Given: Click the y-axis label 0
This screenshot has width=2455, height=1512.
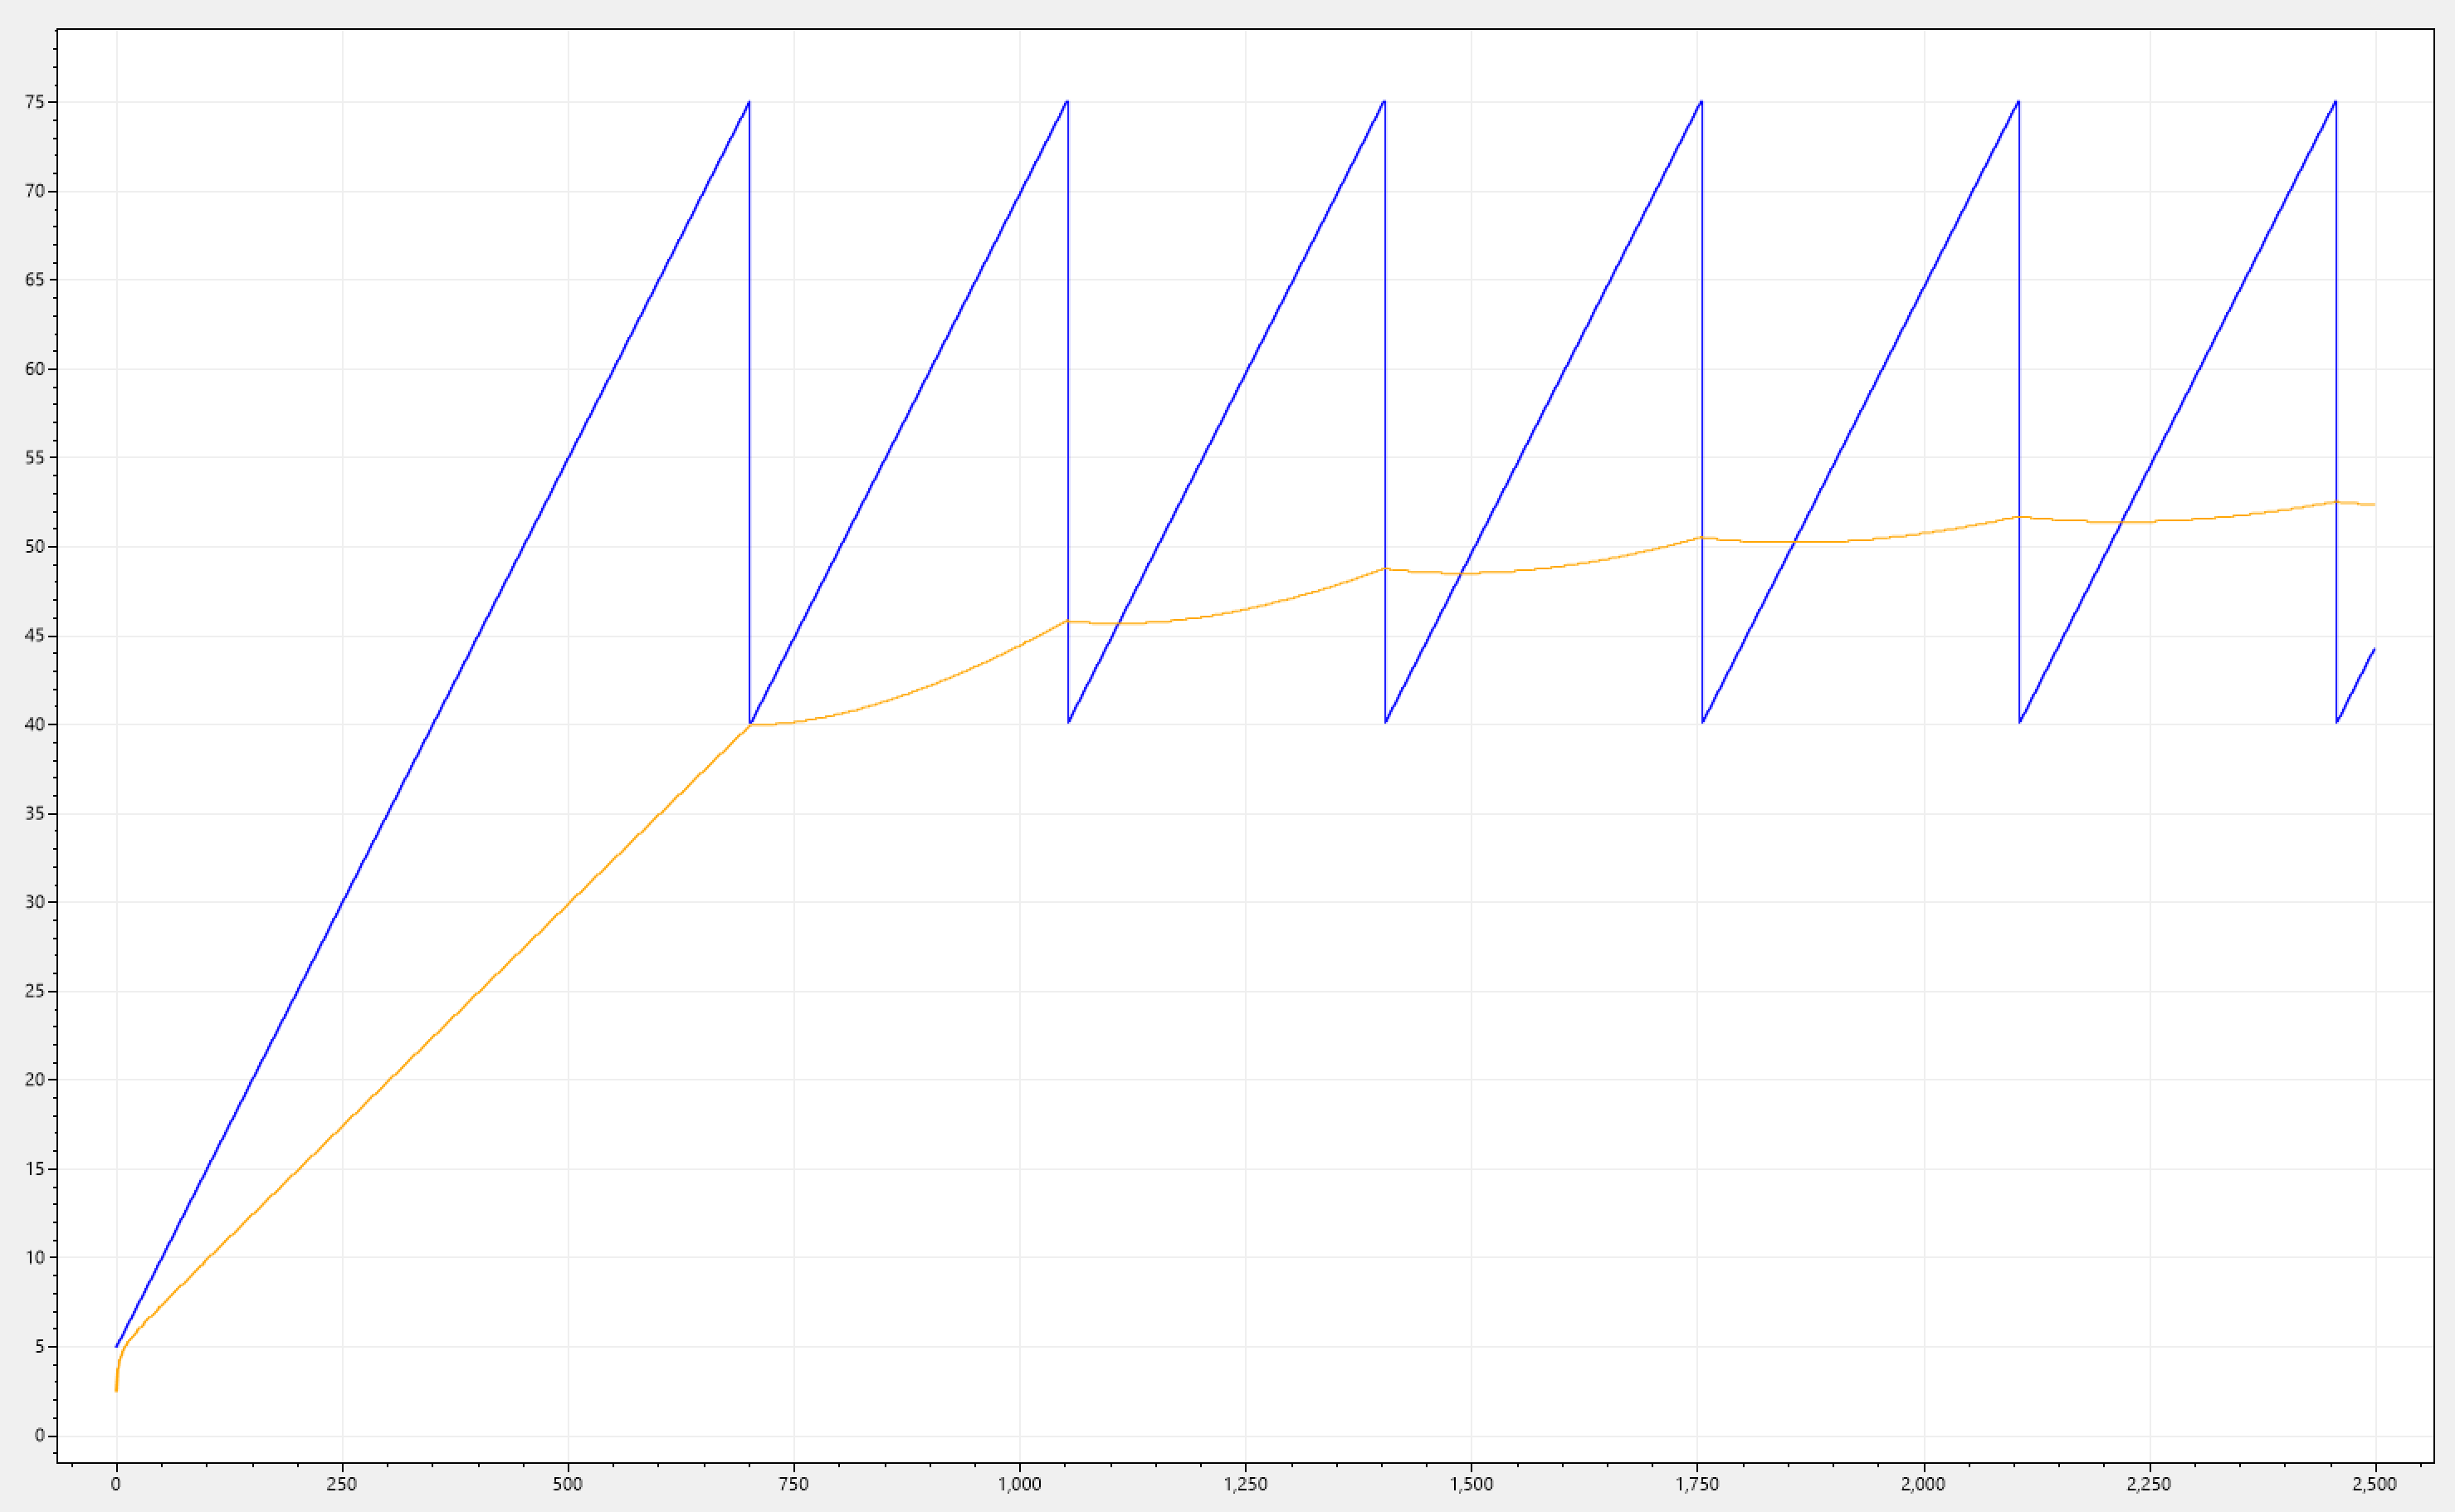Looking at the screenshot, I should (x=40, y=1435).
